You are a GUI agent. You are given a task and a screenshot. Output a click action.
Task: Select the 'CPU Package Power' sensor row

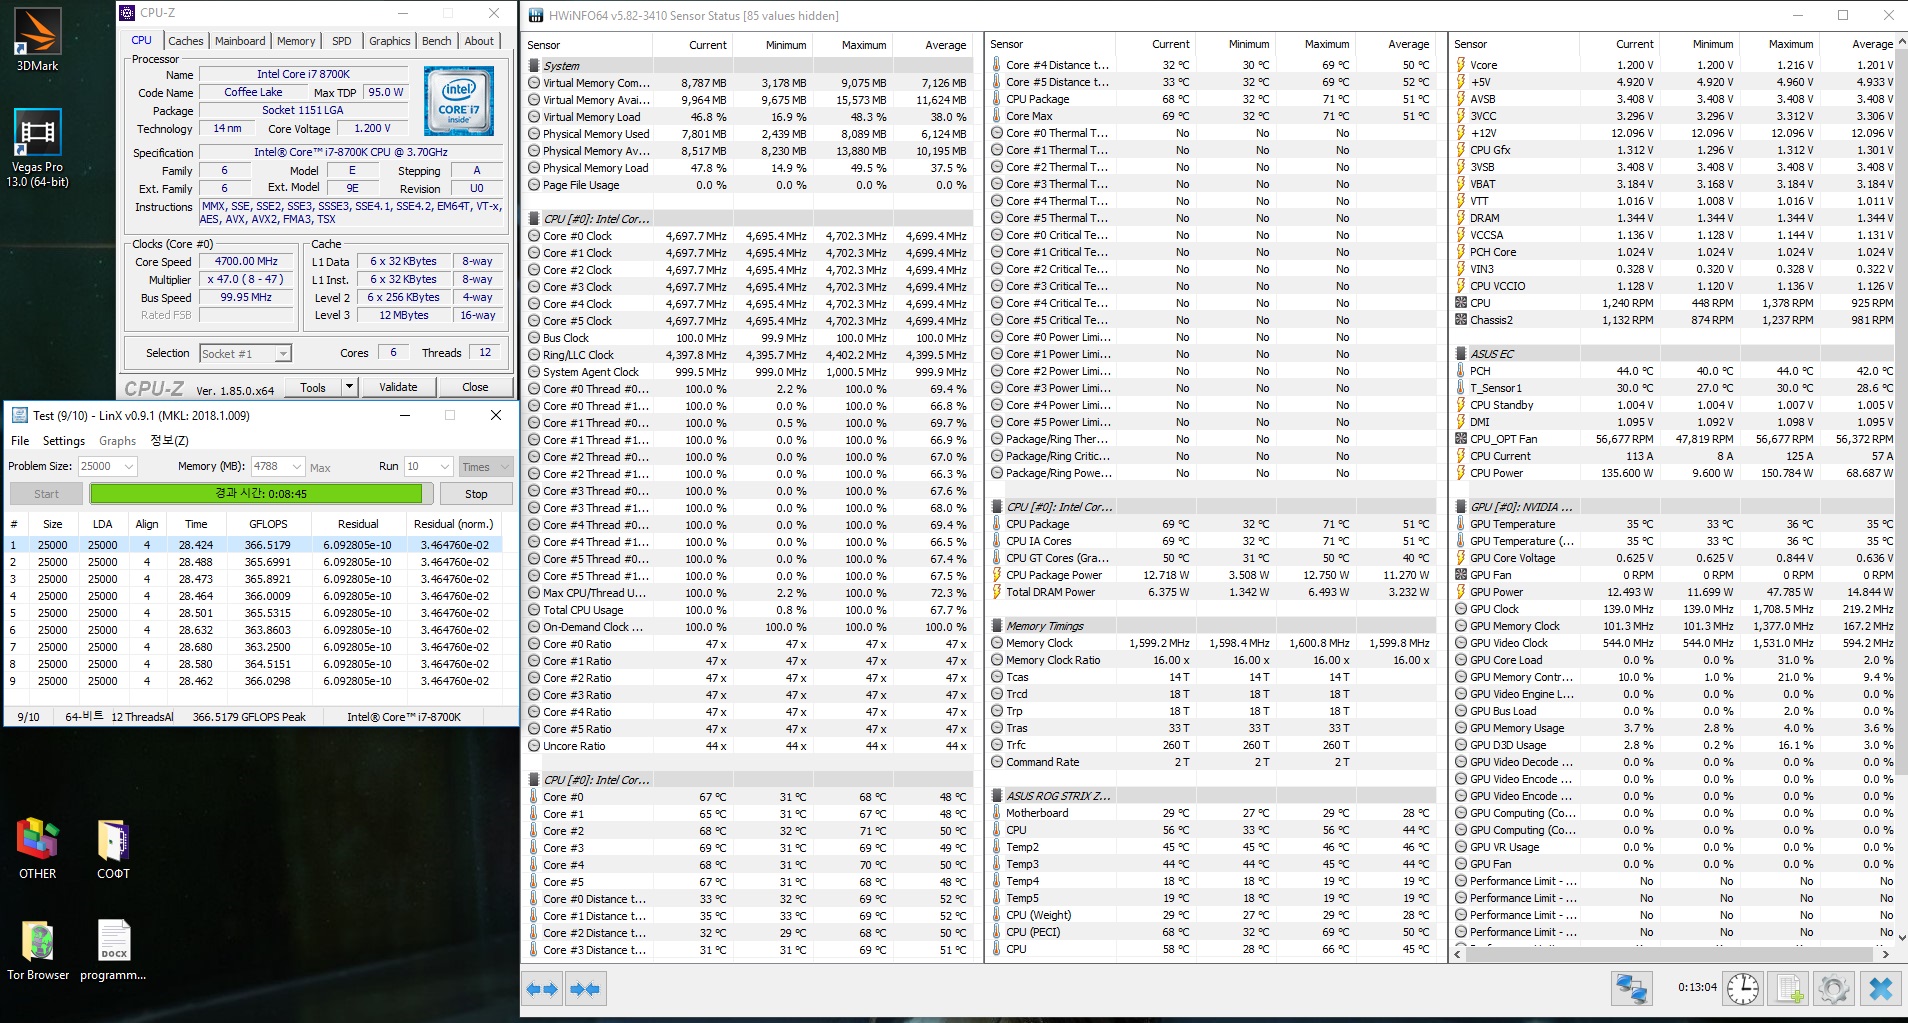pyautogui.click(x=1212, y=575)
